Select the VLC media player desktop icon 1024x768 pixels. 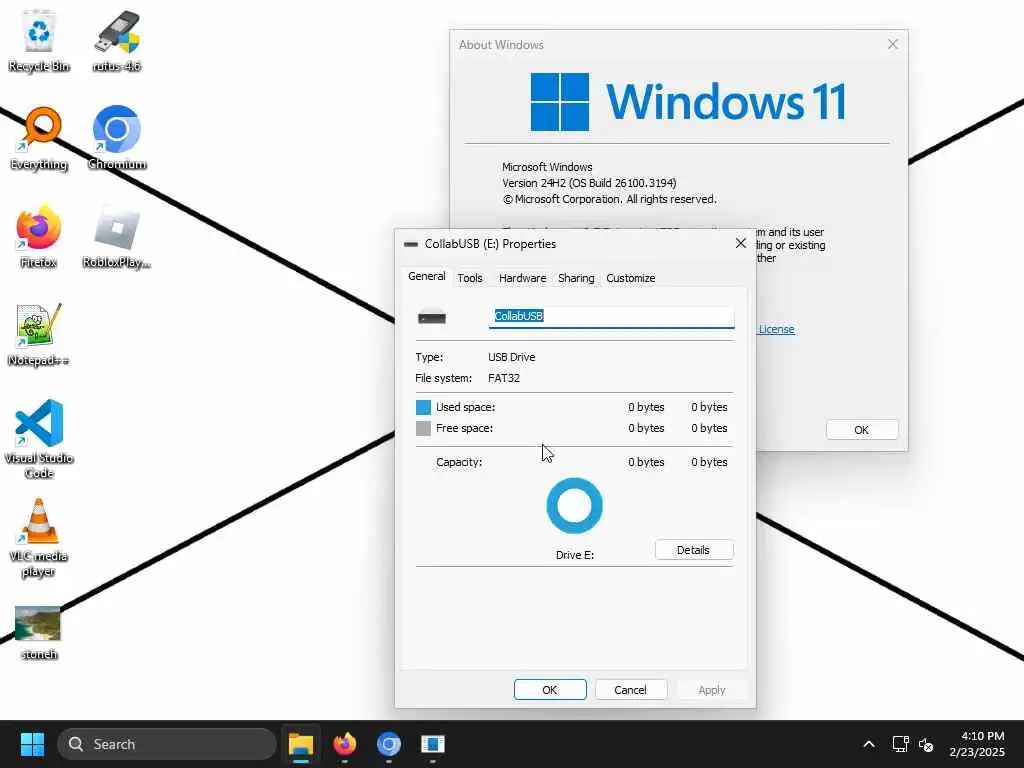click(39, 538)
